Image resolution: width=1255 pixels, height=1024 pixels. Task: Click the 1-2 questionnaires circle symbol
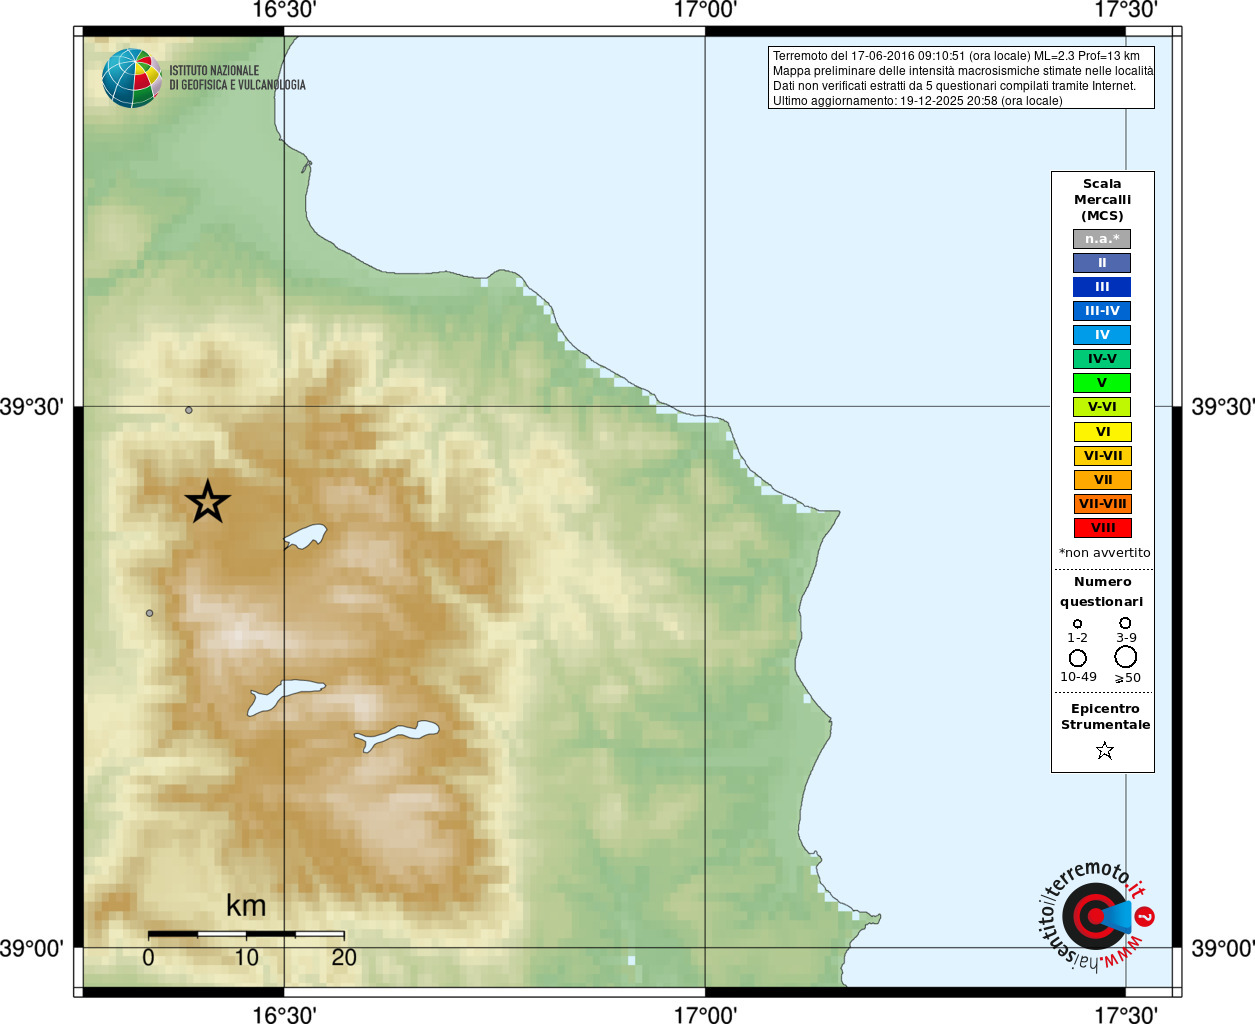tap(1077, 624)
